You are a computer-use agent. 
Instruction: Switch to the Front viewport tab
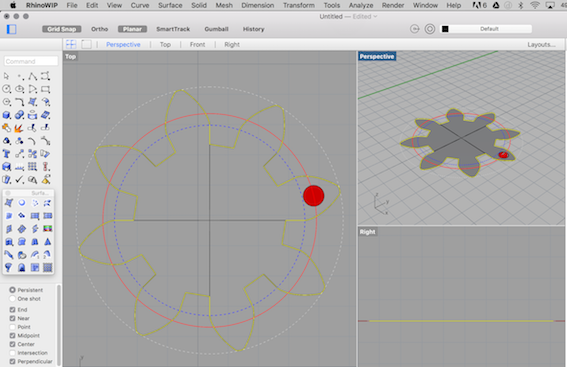coord(197,44)
